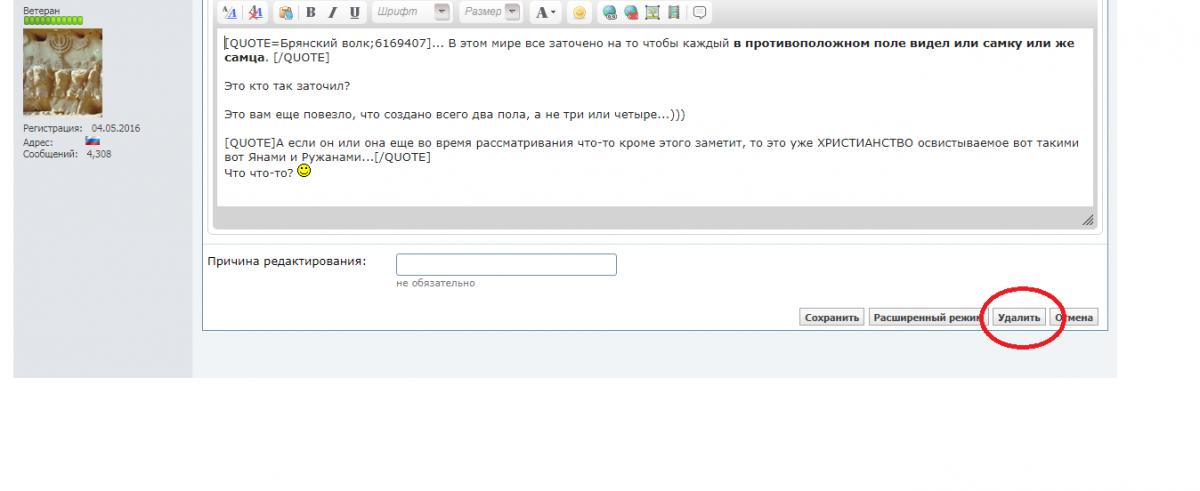
Task: Click the insert image icon
Action: [652, 13]
